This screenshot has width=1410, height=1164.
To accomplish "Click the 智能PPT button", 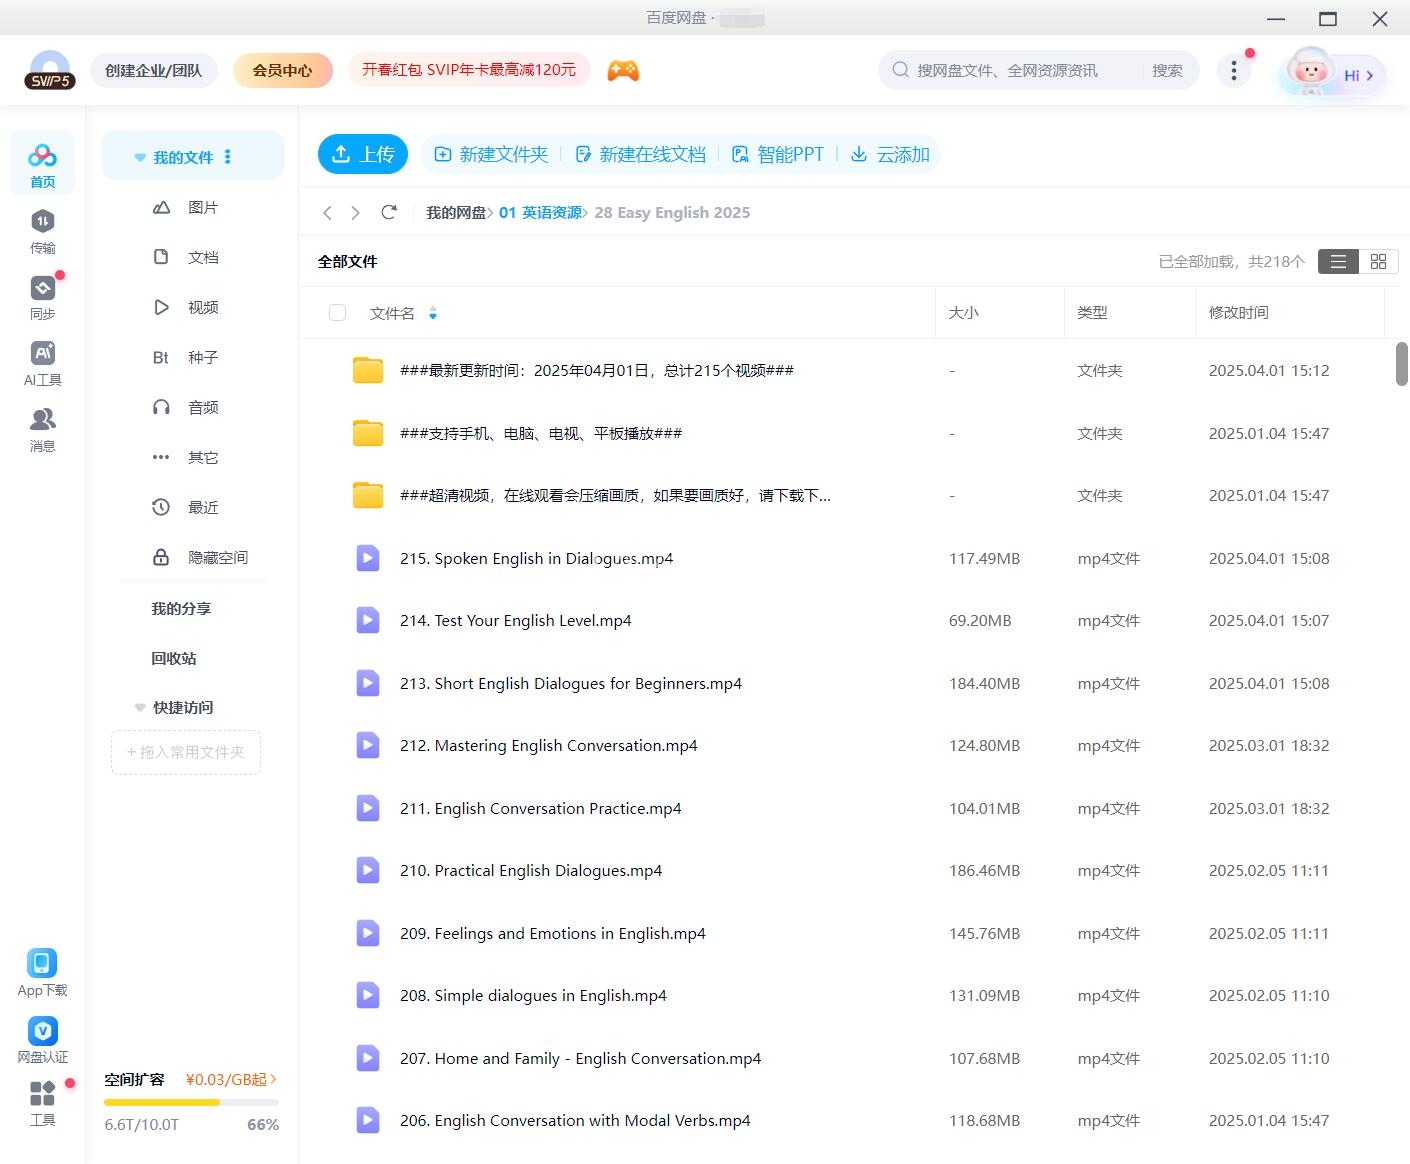I will tap(778, 154).
